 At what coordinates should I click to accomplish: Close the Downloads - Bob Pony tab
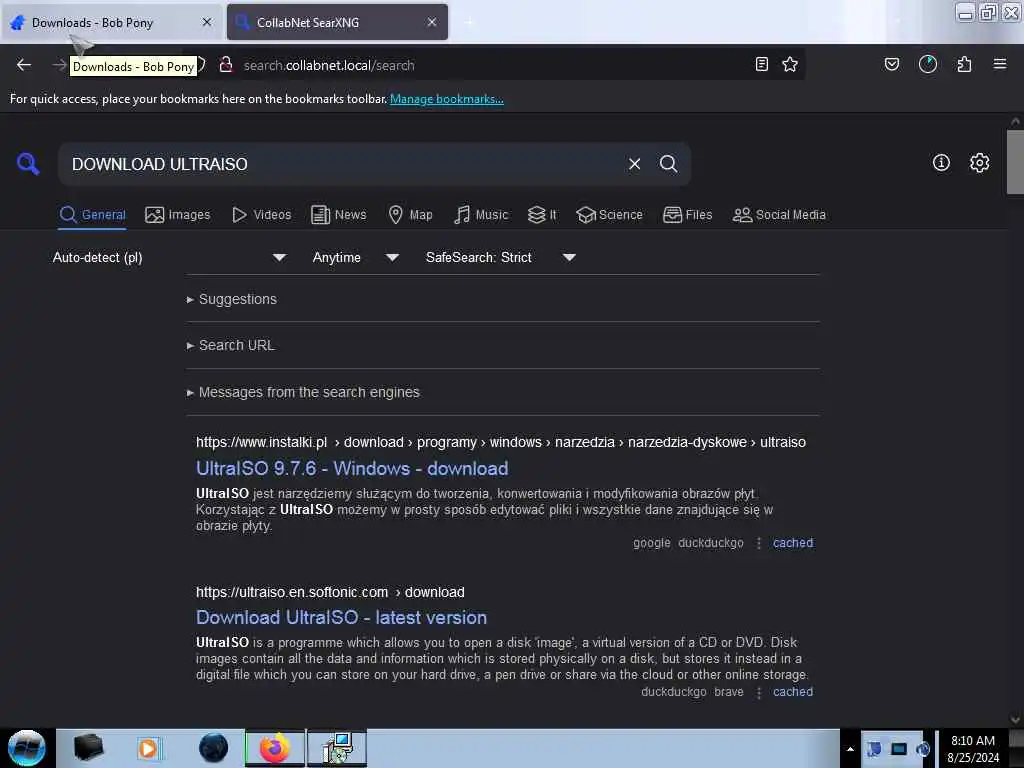point(206,22)
